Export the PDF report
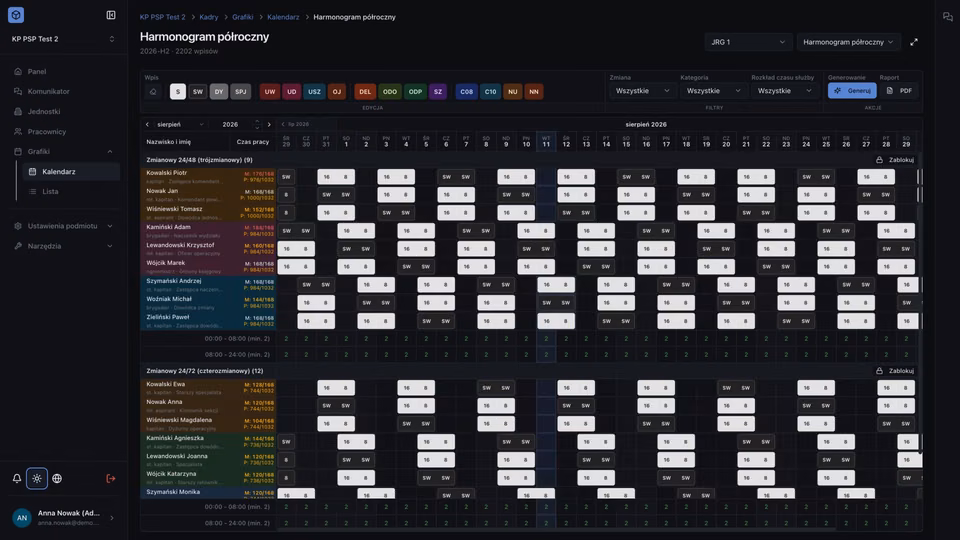The image size is (960, 540). 899,91
